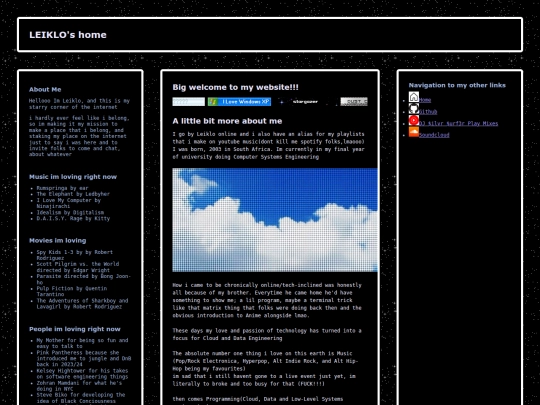Click the Cloud and Data Engineering paragraph
540x405 pixels.
[267, 334]
